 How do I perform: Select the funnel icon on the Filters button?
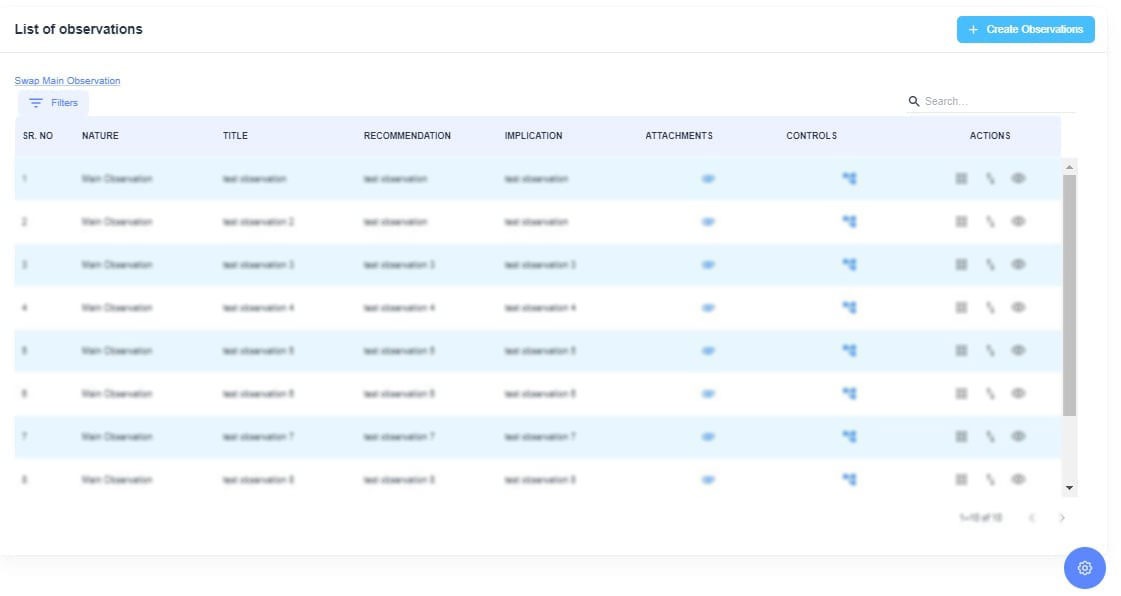37,102
